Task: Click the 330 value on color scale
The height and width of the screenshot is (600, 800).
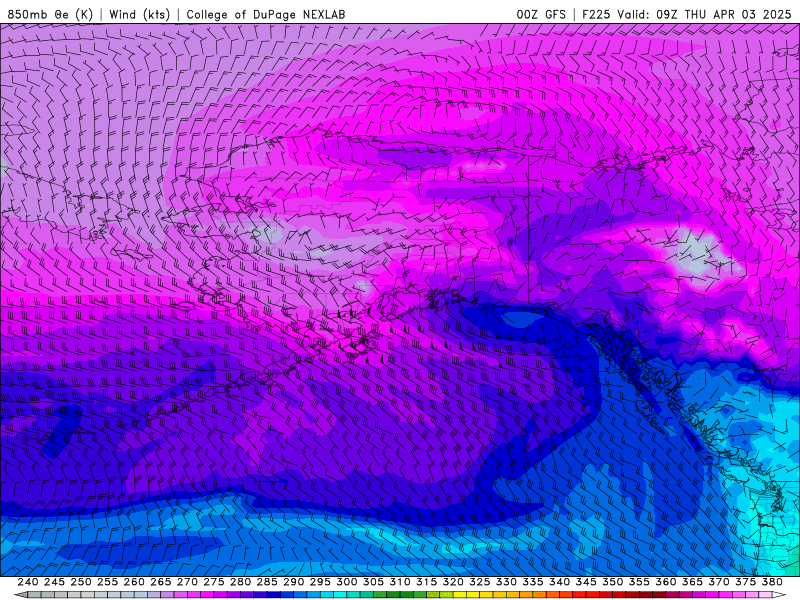Action: click(x=506, y=582)
